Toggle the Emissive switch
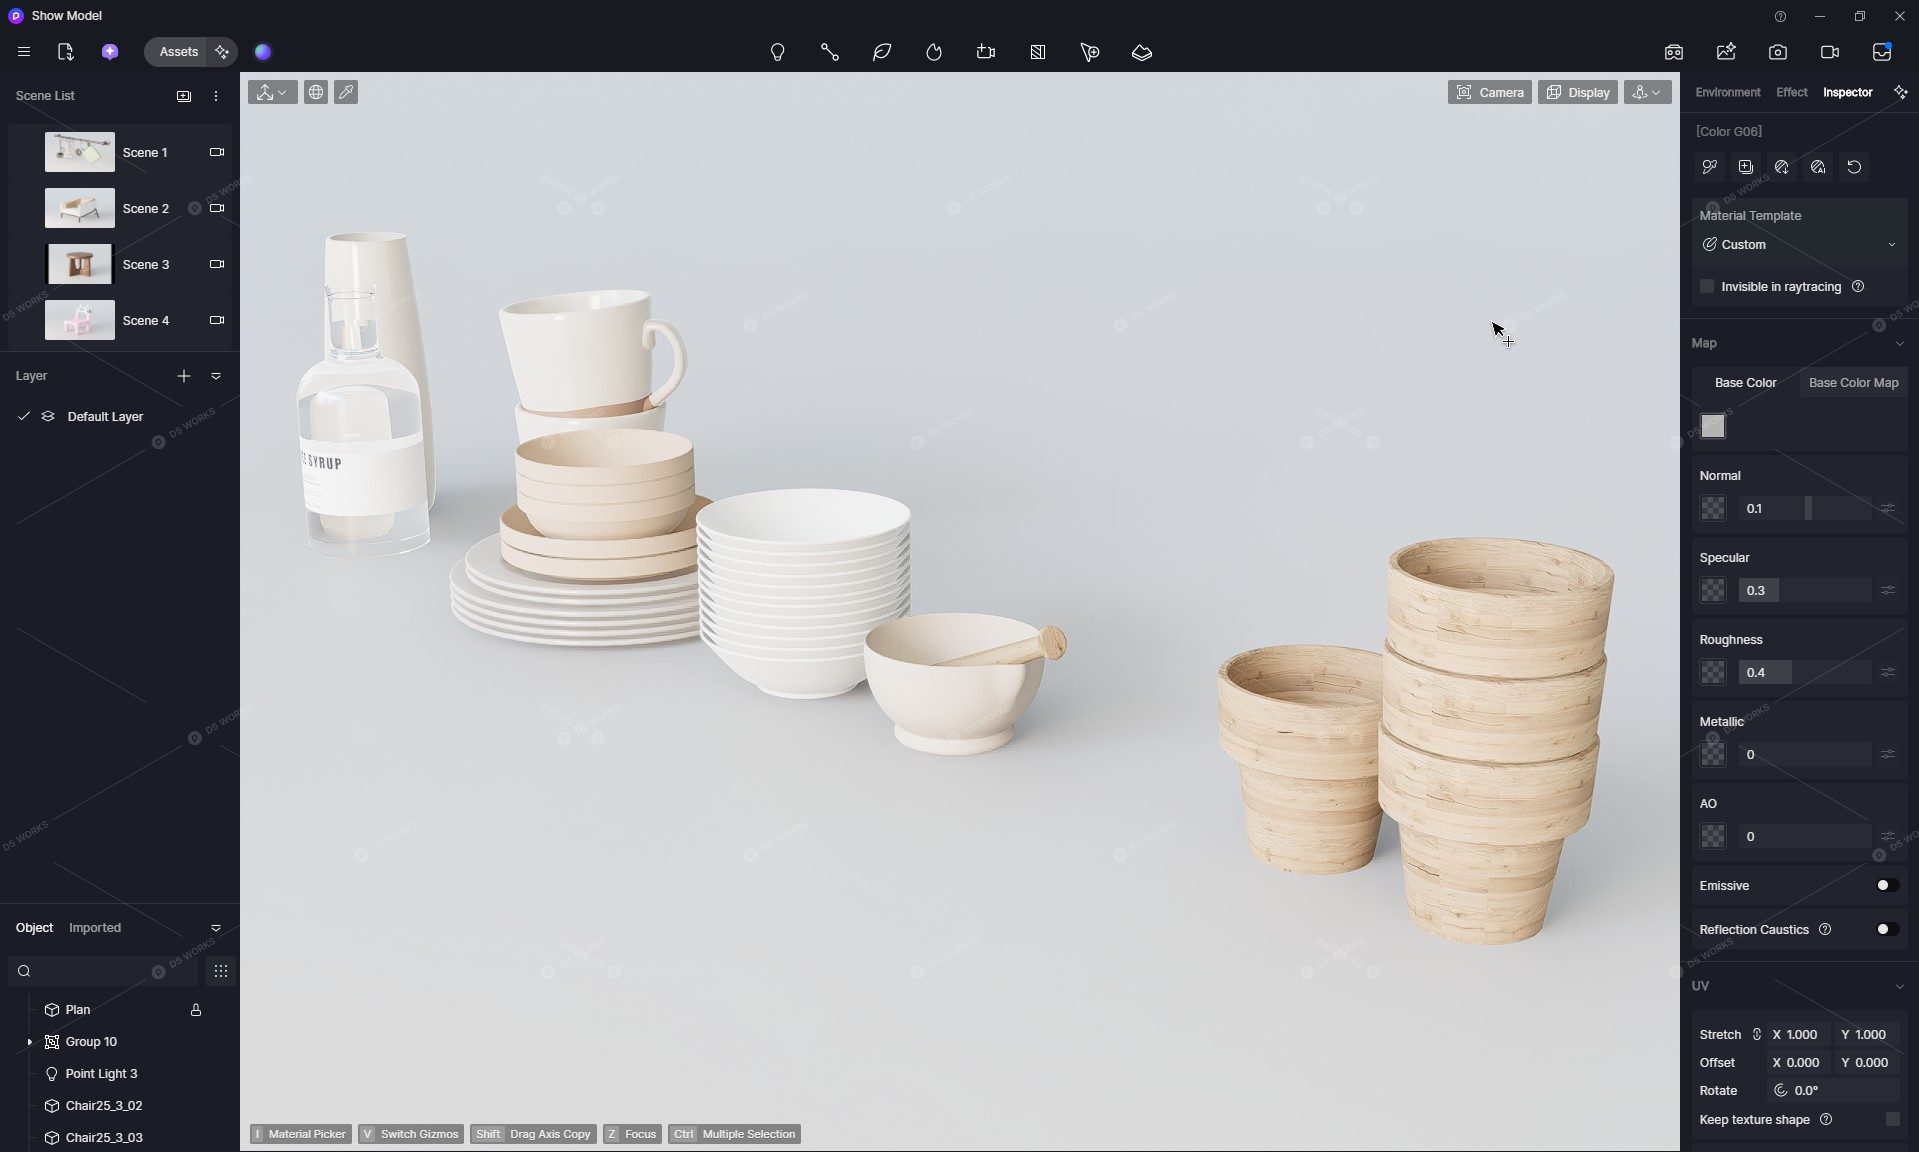Screen dimensions: 1919x1152 (x=1887, y=885)
